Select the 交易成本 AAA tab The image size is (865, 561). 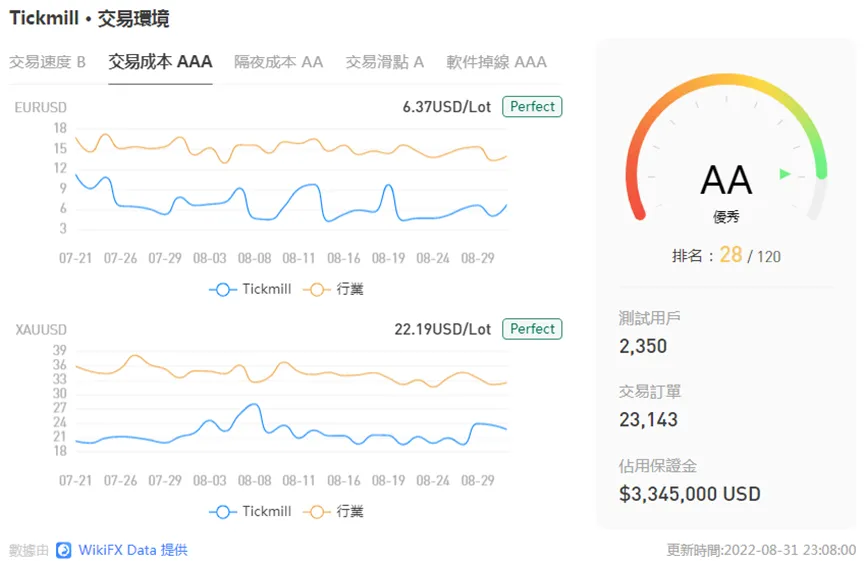(x=160, y=62)
